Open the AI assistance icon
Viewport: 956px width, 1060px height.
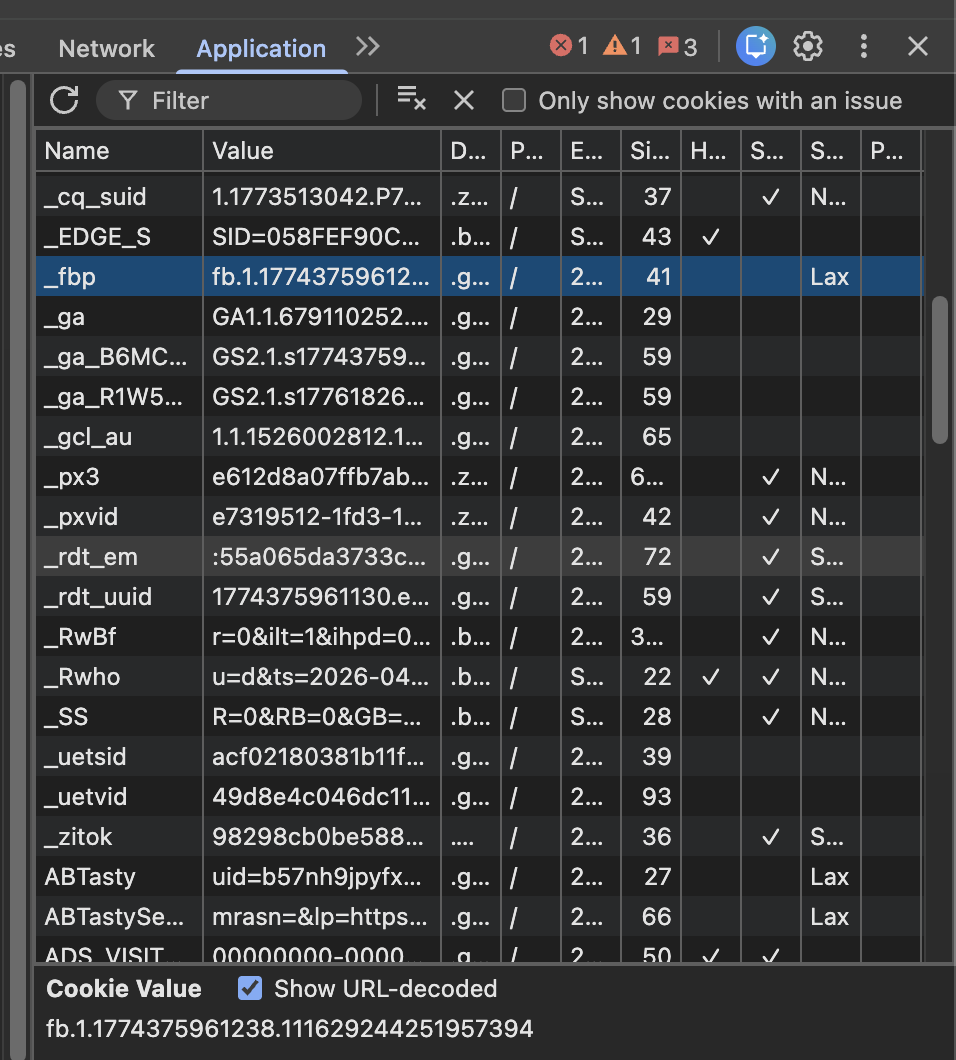(756, 46)
